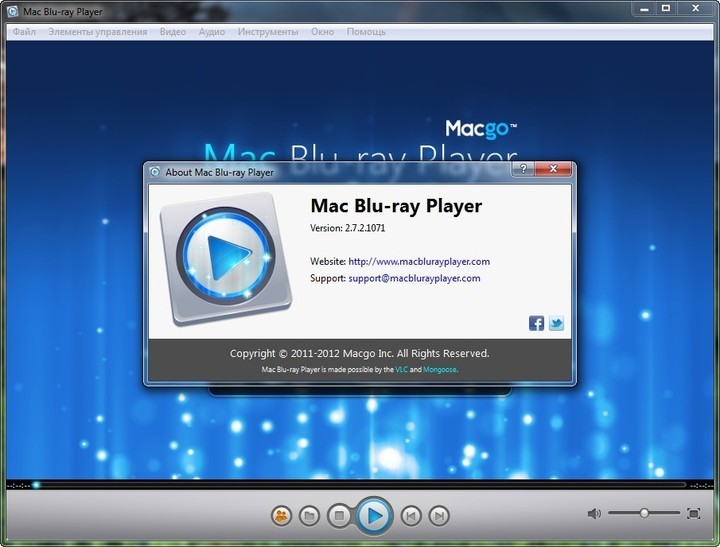The image size is (720, 547).
Task: Open the macblurayplayer.com website link
Action: 419,261
